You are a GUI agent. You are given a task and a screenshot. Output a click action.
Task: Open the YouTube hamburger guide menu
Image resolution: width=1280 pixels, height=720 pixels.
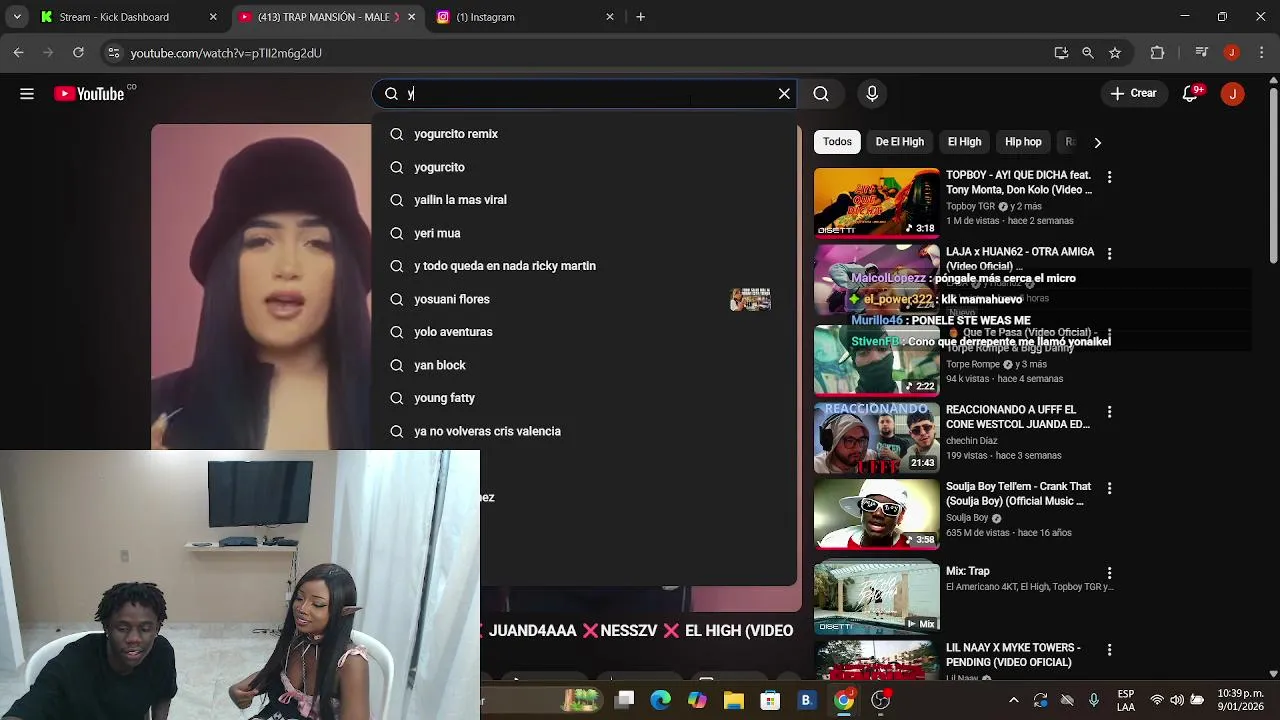(27, 94)
